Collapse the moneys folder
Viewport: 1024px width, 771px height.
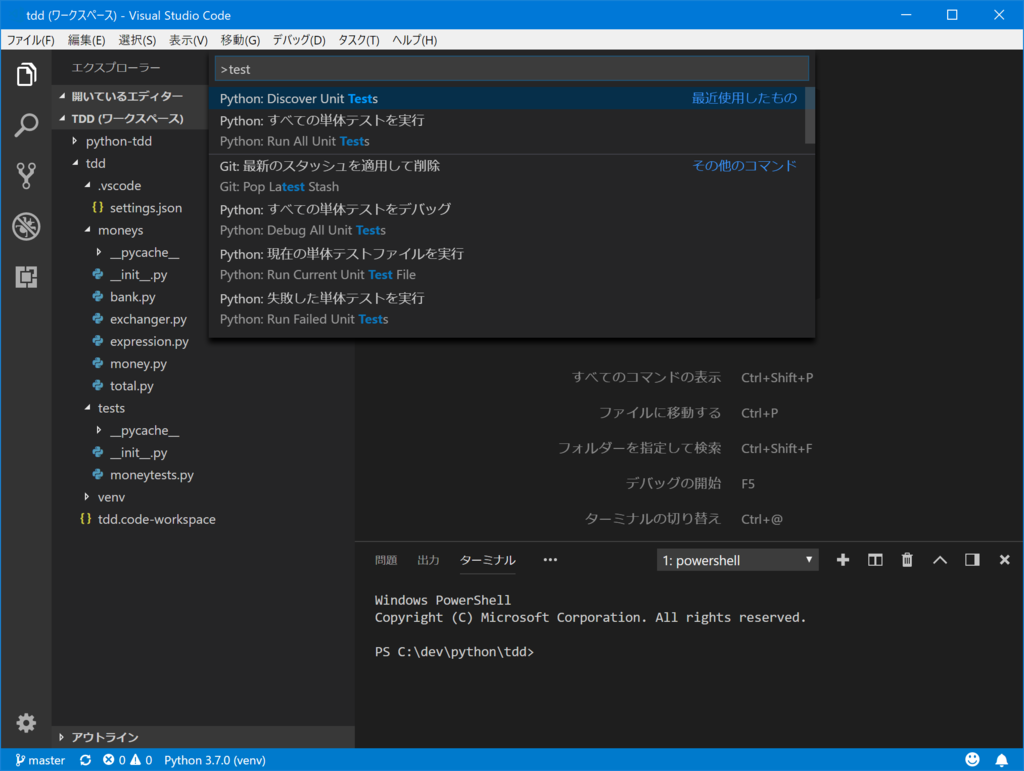[x=120, y=230]
